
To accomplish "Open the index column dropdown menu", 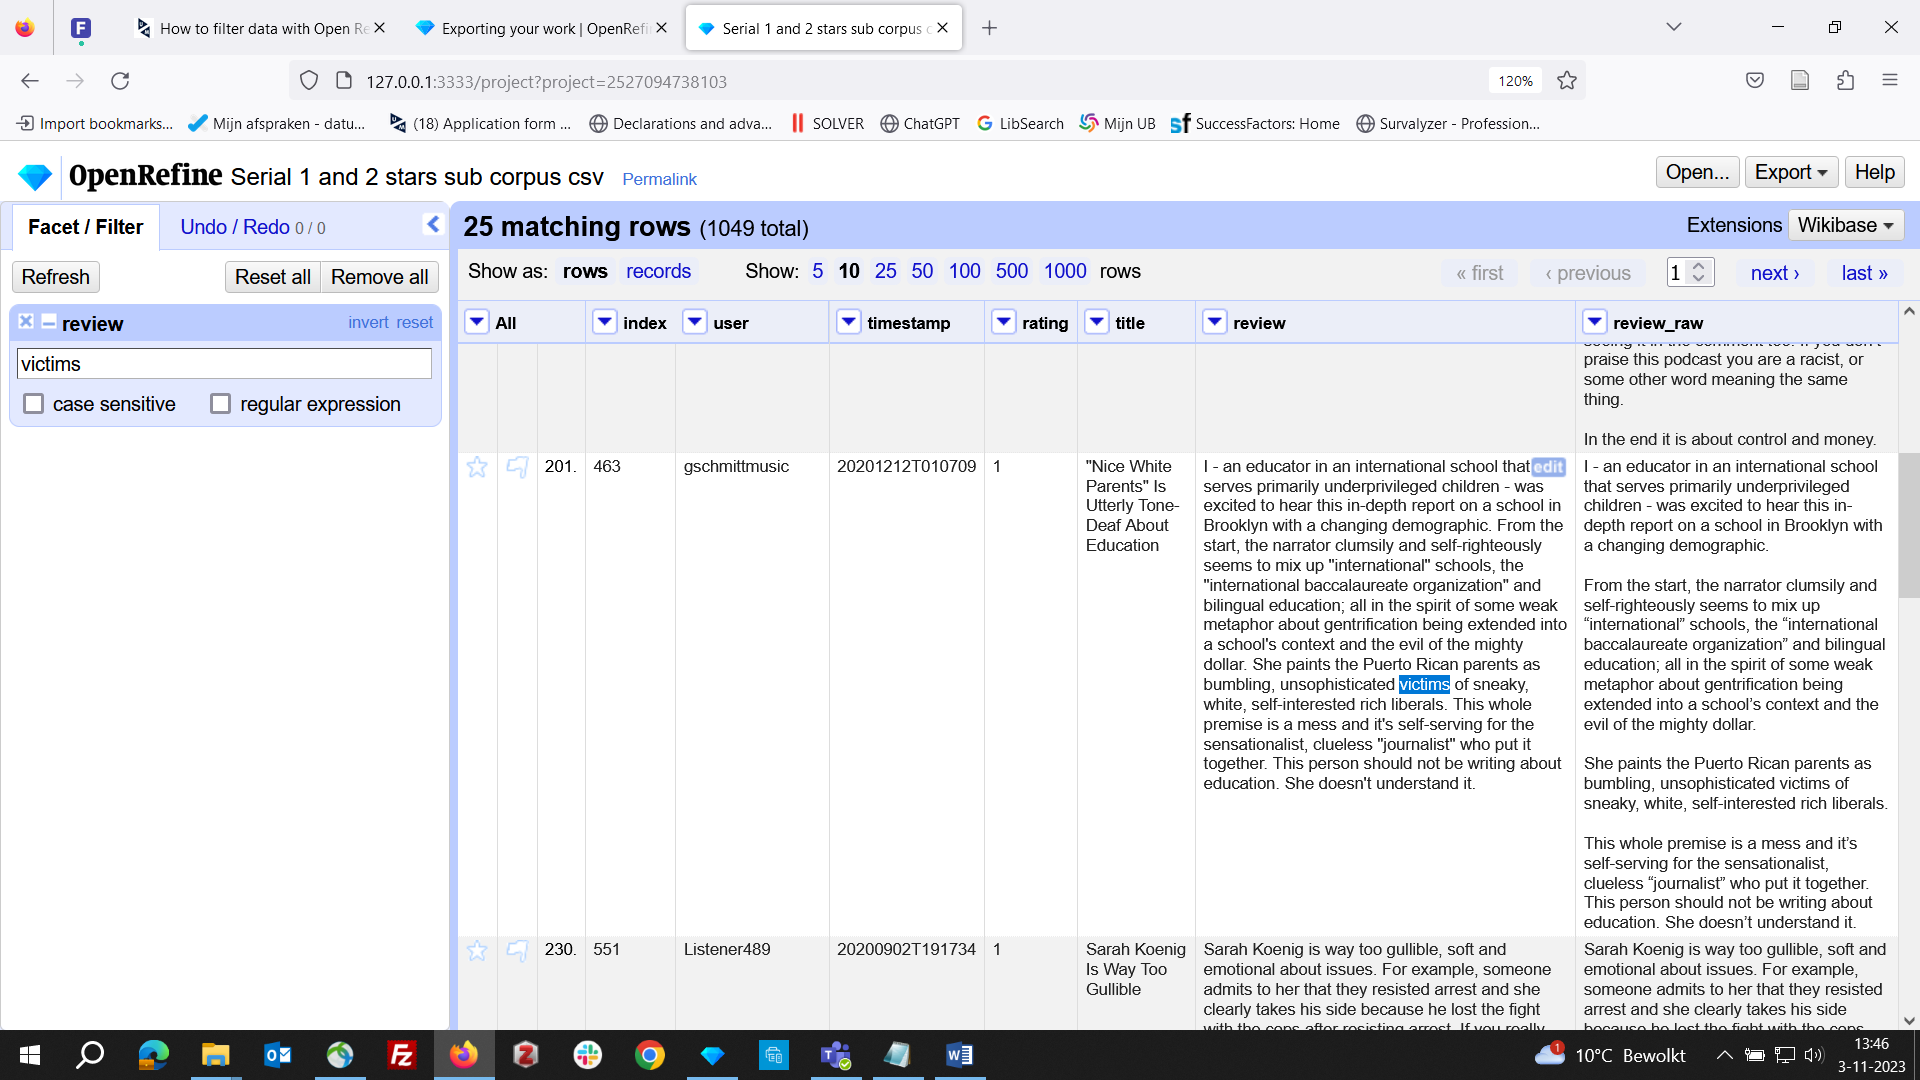I will coord(605,322).
